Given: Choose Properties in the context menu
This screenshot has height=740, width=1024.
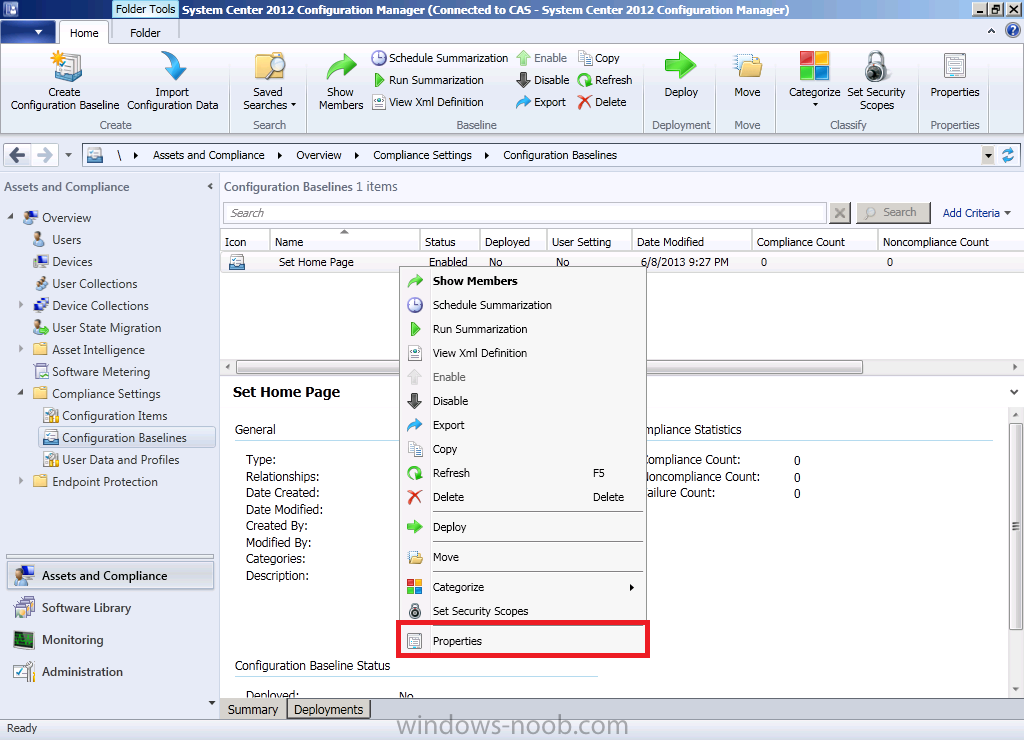Looking at the screenshot, I should [522, 641].
